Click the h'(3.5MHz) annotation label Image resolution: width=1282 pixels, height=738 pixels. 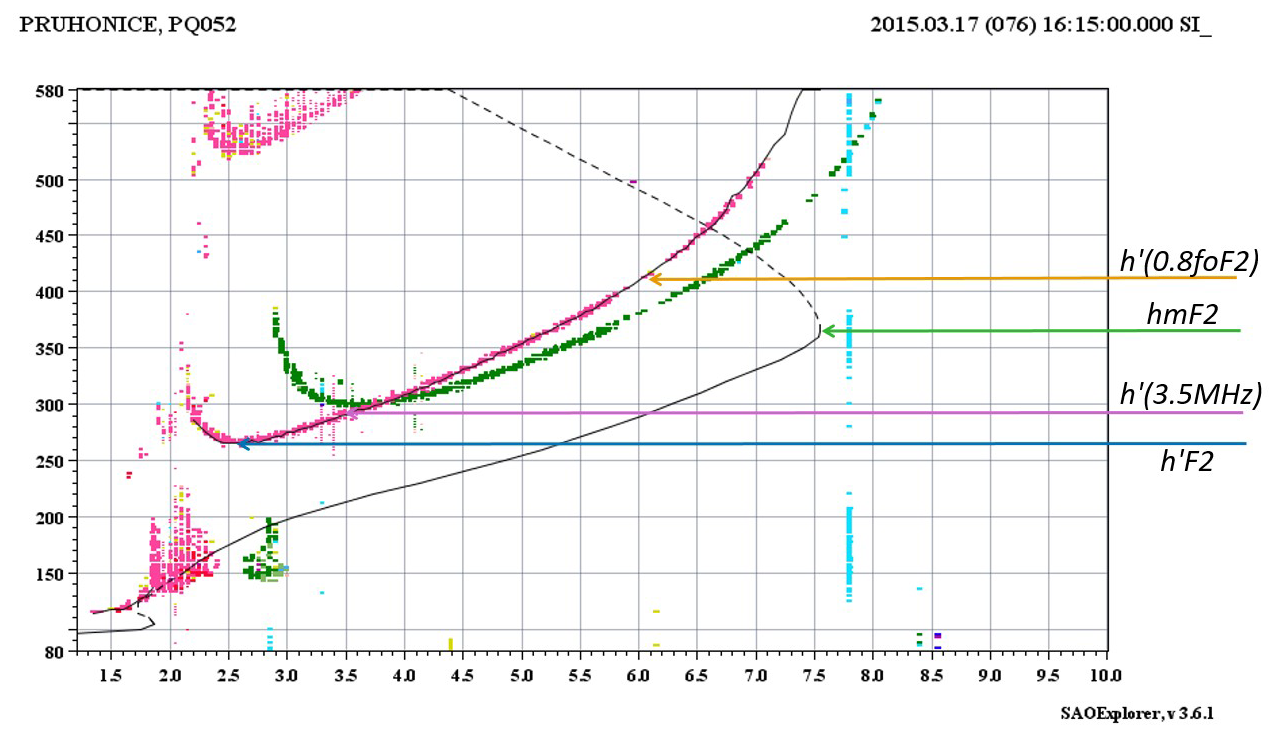(1188, 395)
